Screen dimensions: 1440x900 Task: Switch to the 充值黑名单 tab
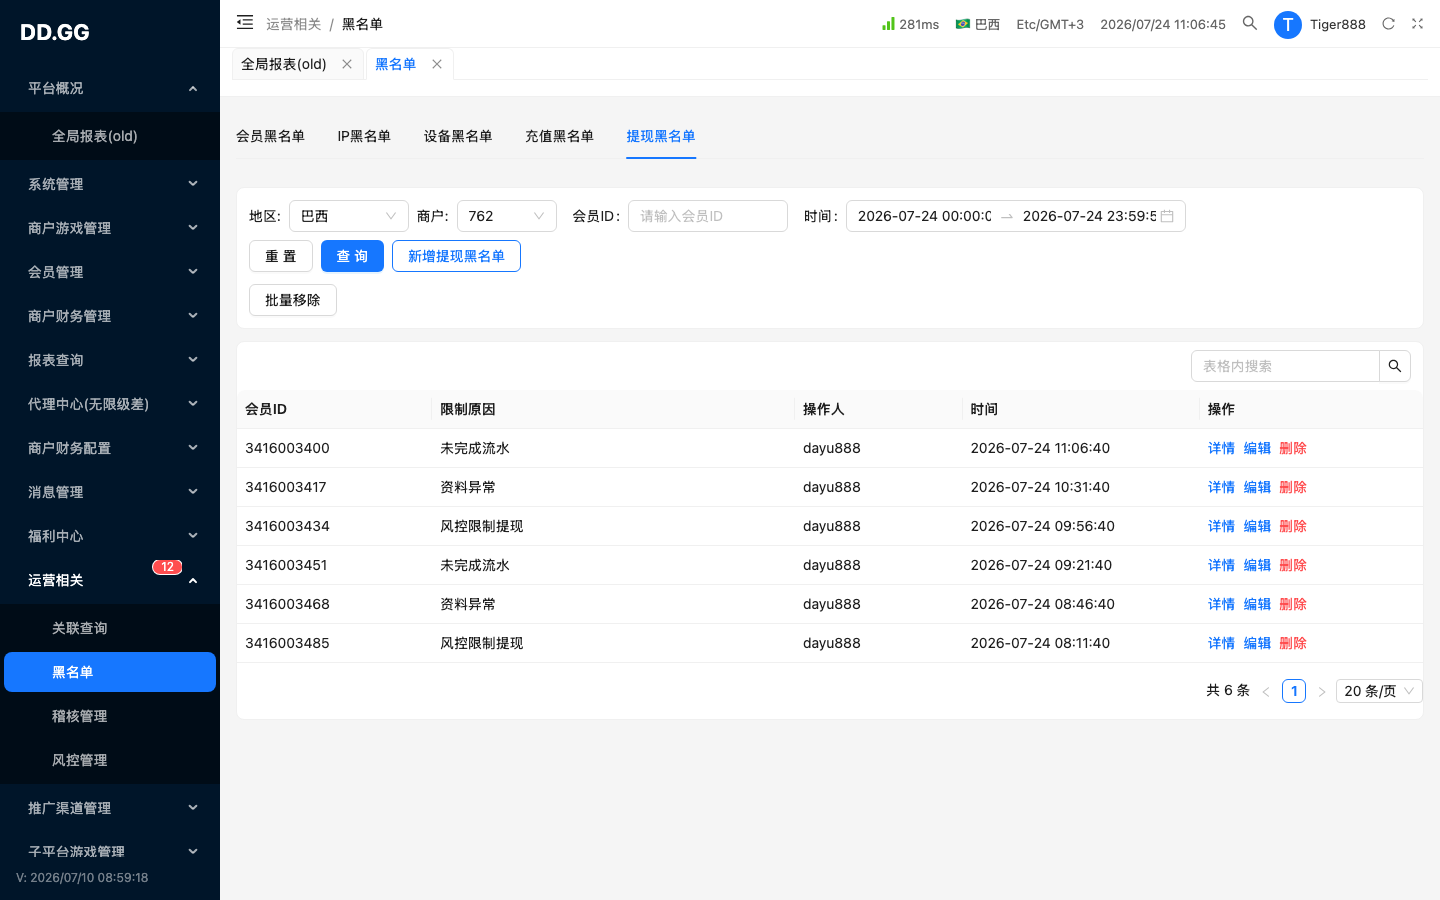pyautogui.click(x=559, y=136)
